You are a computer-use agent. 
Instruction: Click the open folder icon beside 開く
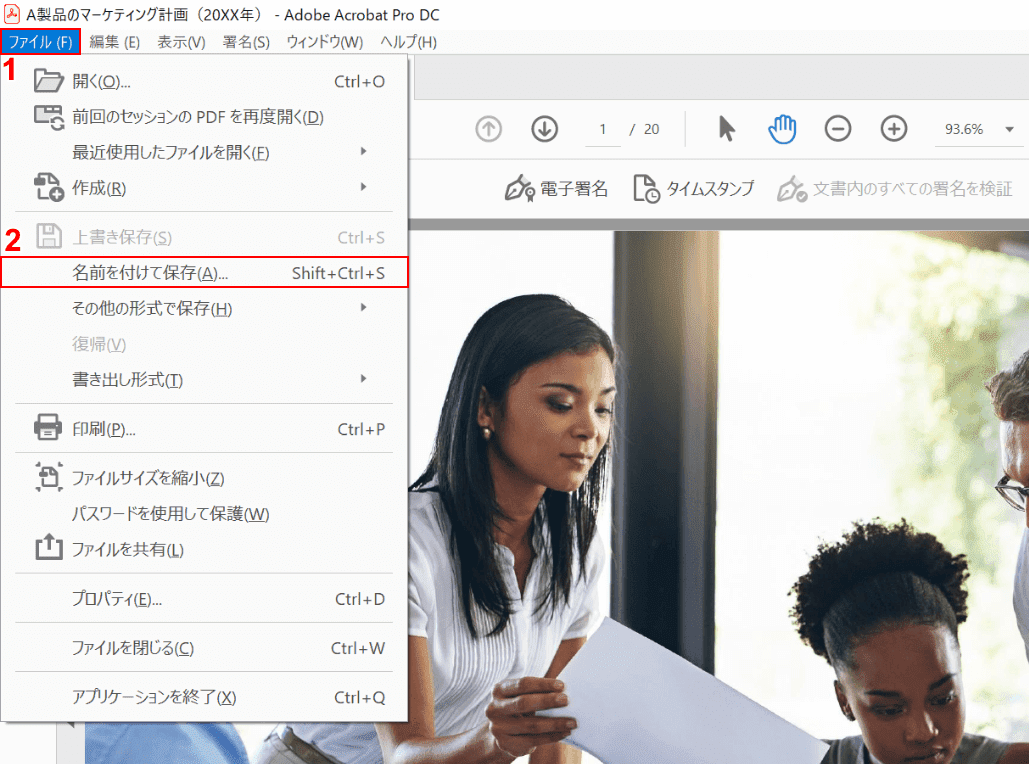(49, 81)
